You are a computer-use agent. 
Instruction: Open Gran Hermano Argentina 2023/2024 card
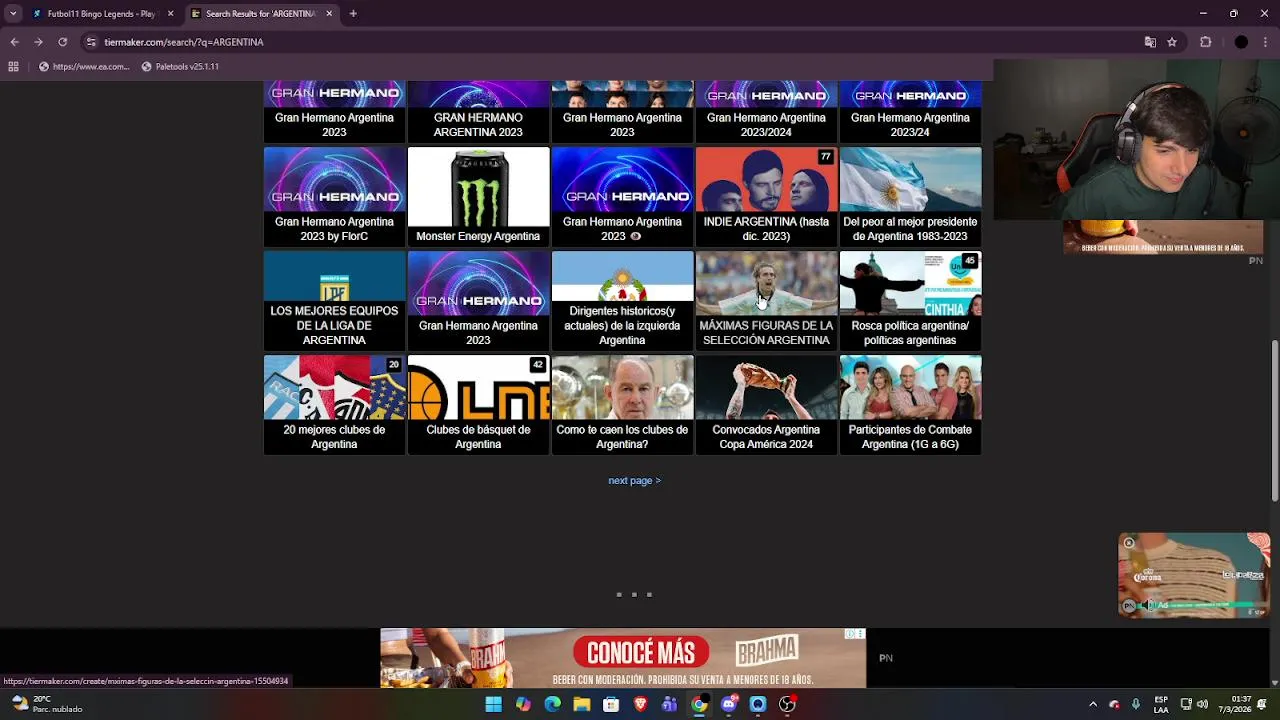pos(766,112)
